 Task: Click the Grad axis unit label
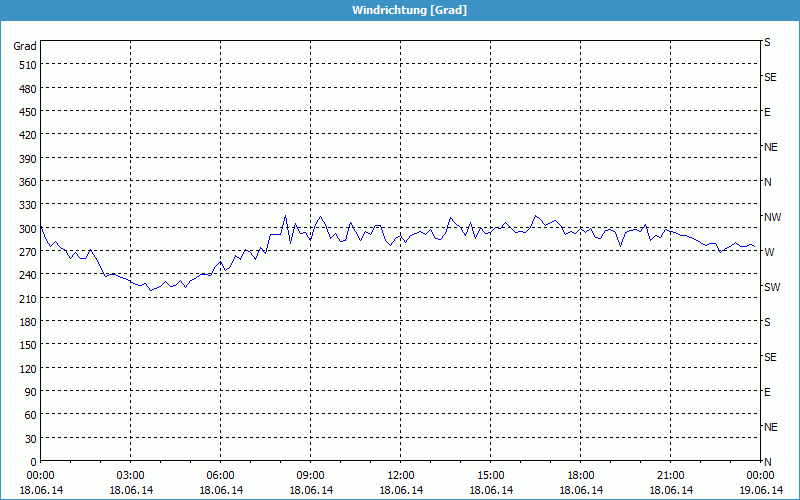point(25,46)
